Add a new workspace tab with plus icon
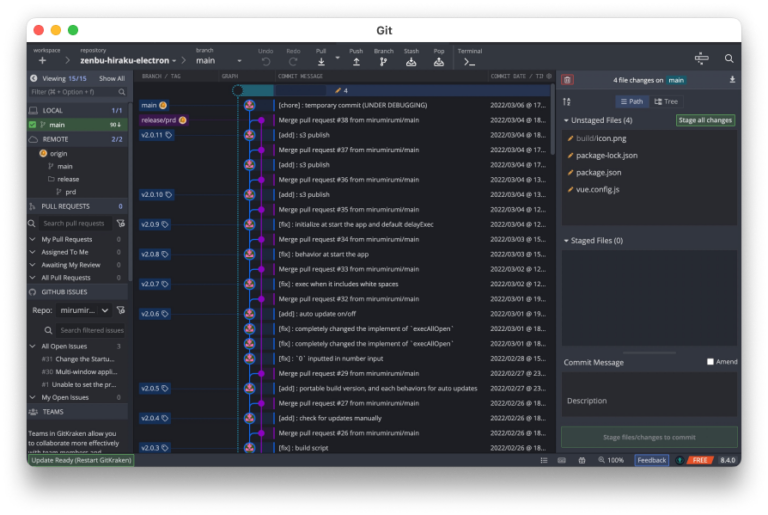The image size is (768, 515). pos(42,60)
